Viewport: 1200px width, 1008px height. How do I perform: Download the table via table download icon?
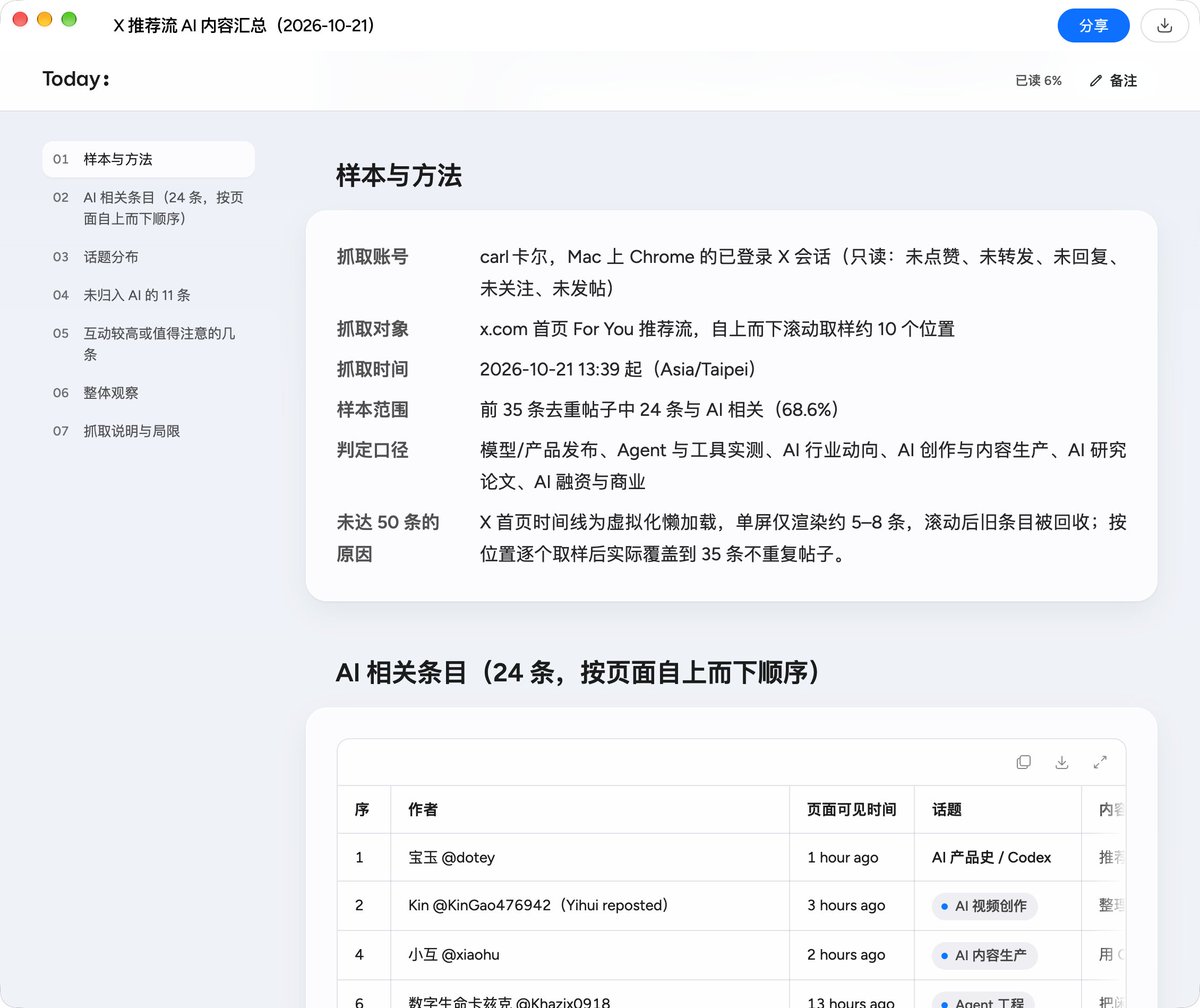pyautogui.click(x=1062, y=762)
